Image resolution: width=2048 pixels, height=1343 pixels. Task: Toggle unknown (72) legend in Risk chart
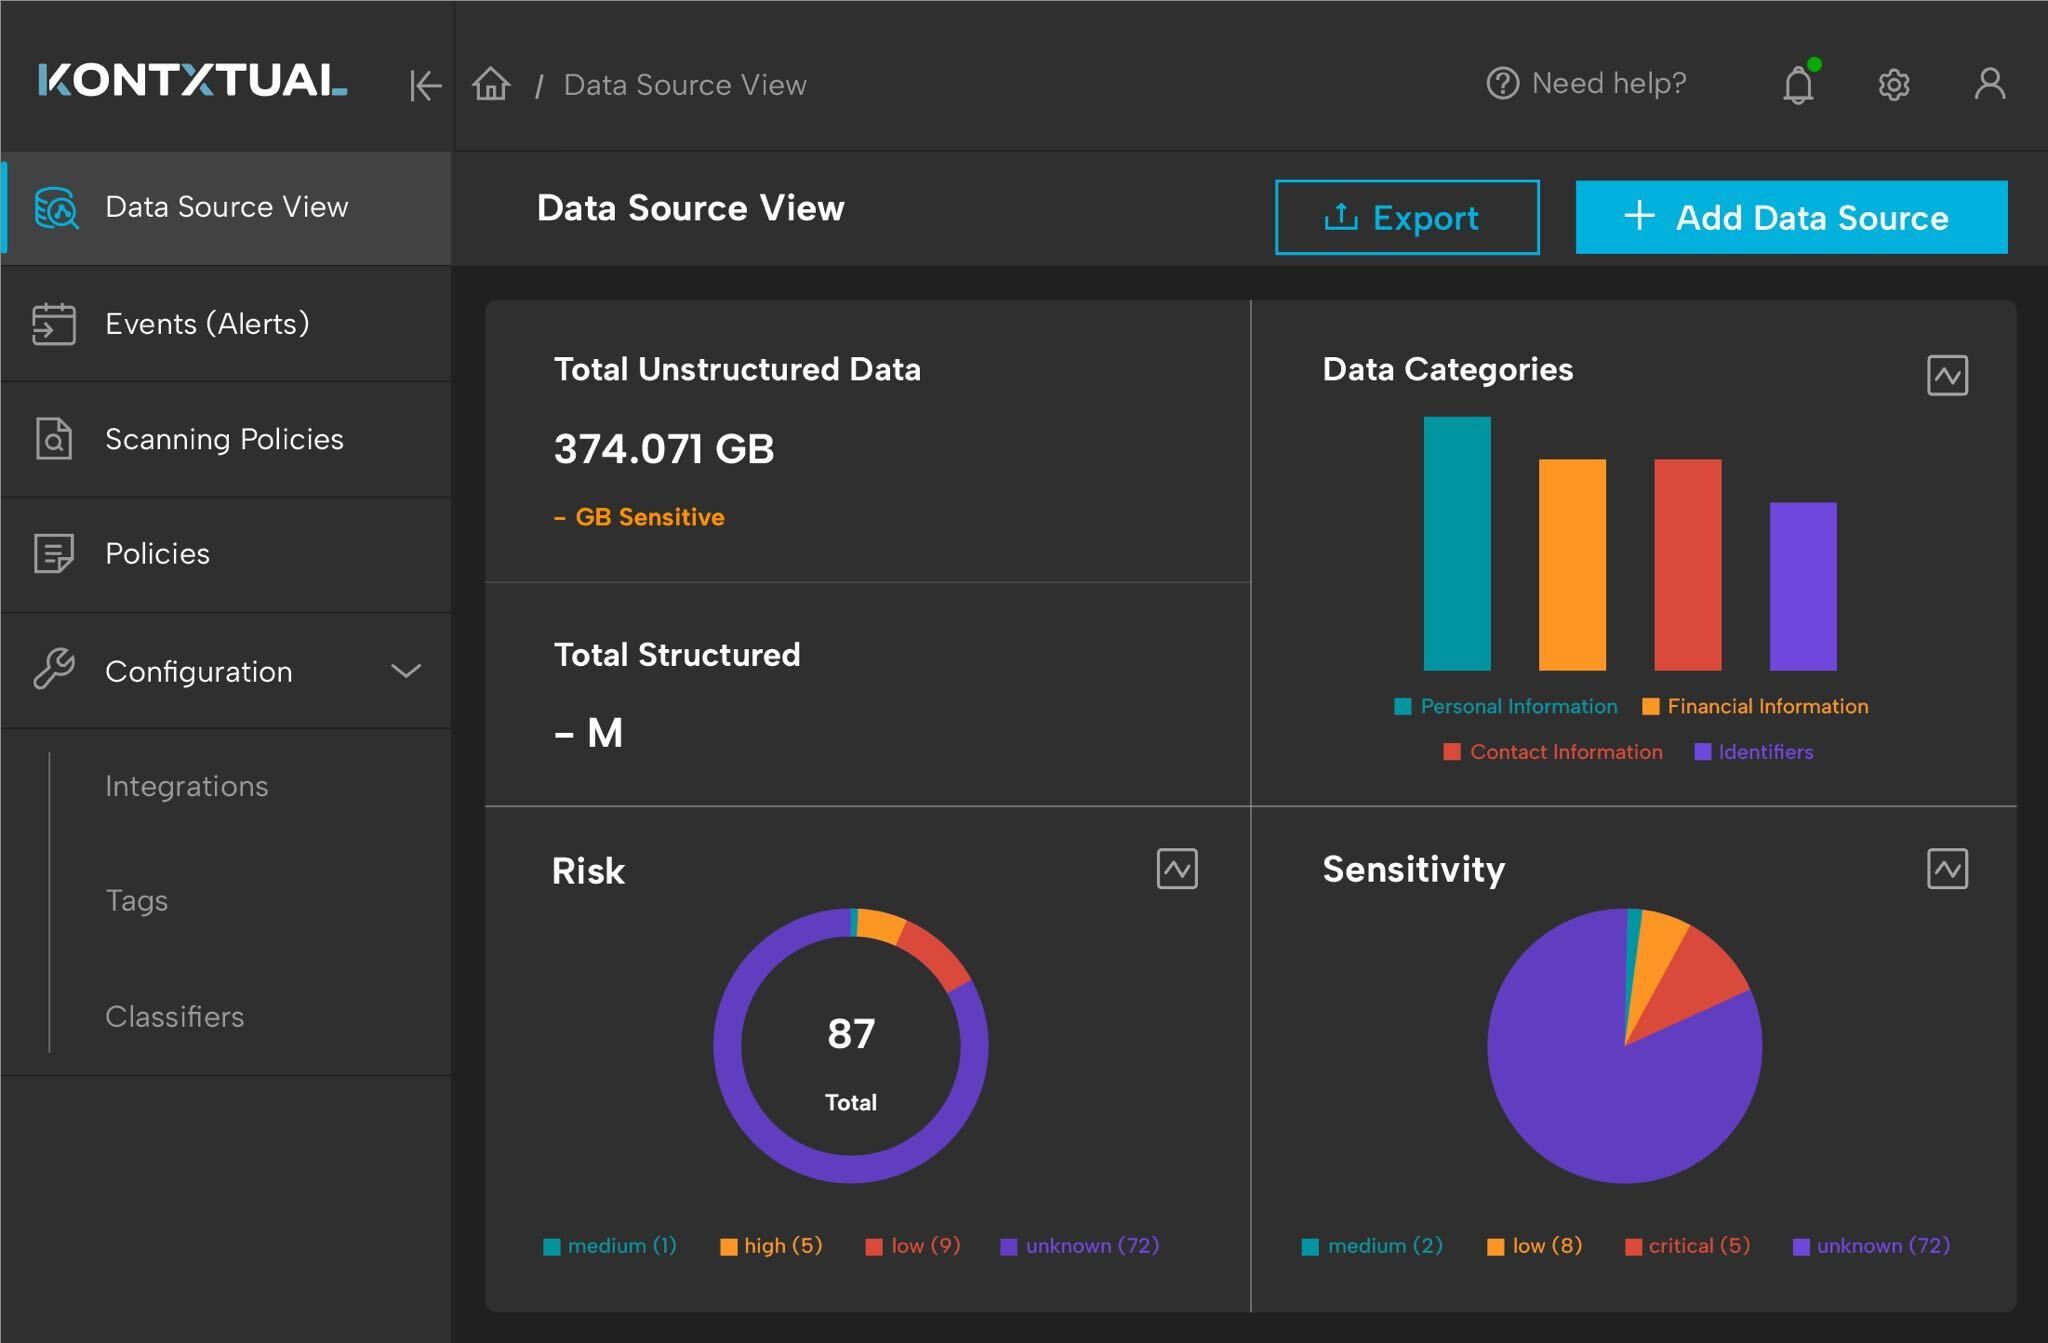1080,1246
